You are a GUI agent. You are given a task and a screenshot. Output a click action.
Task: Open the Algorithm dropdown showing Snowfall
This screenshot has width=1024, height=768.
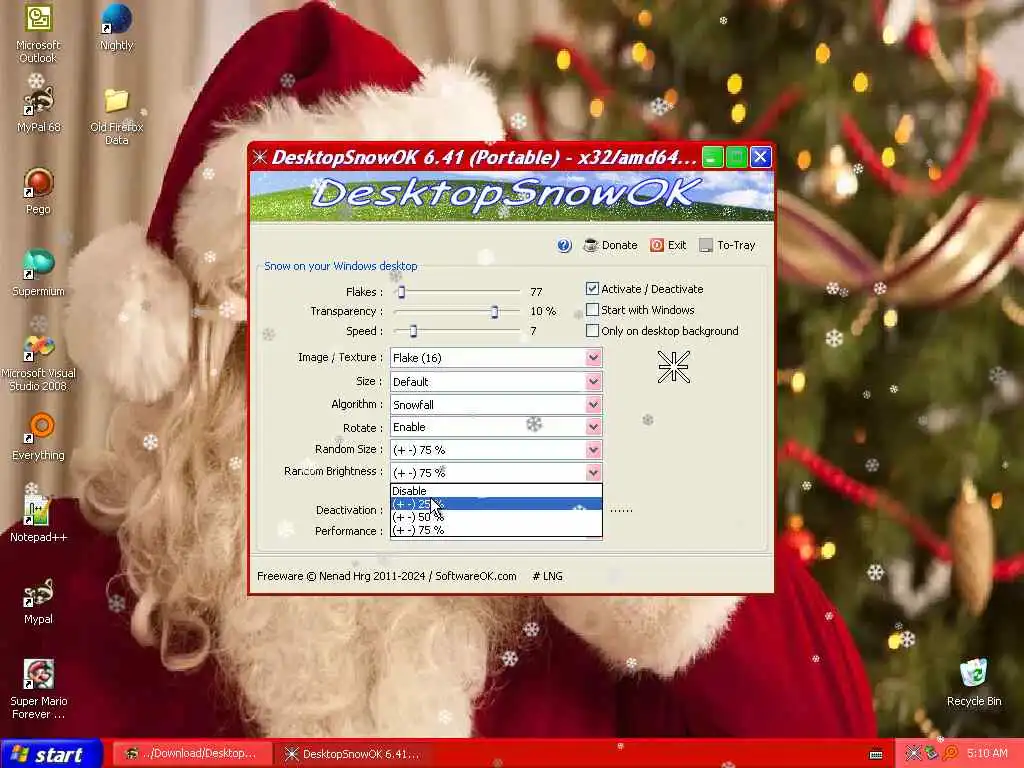pos(496,404)
